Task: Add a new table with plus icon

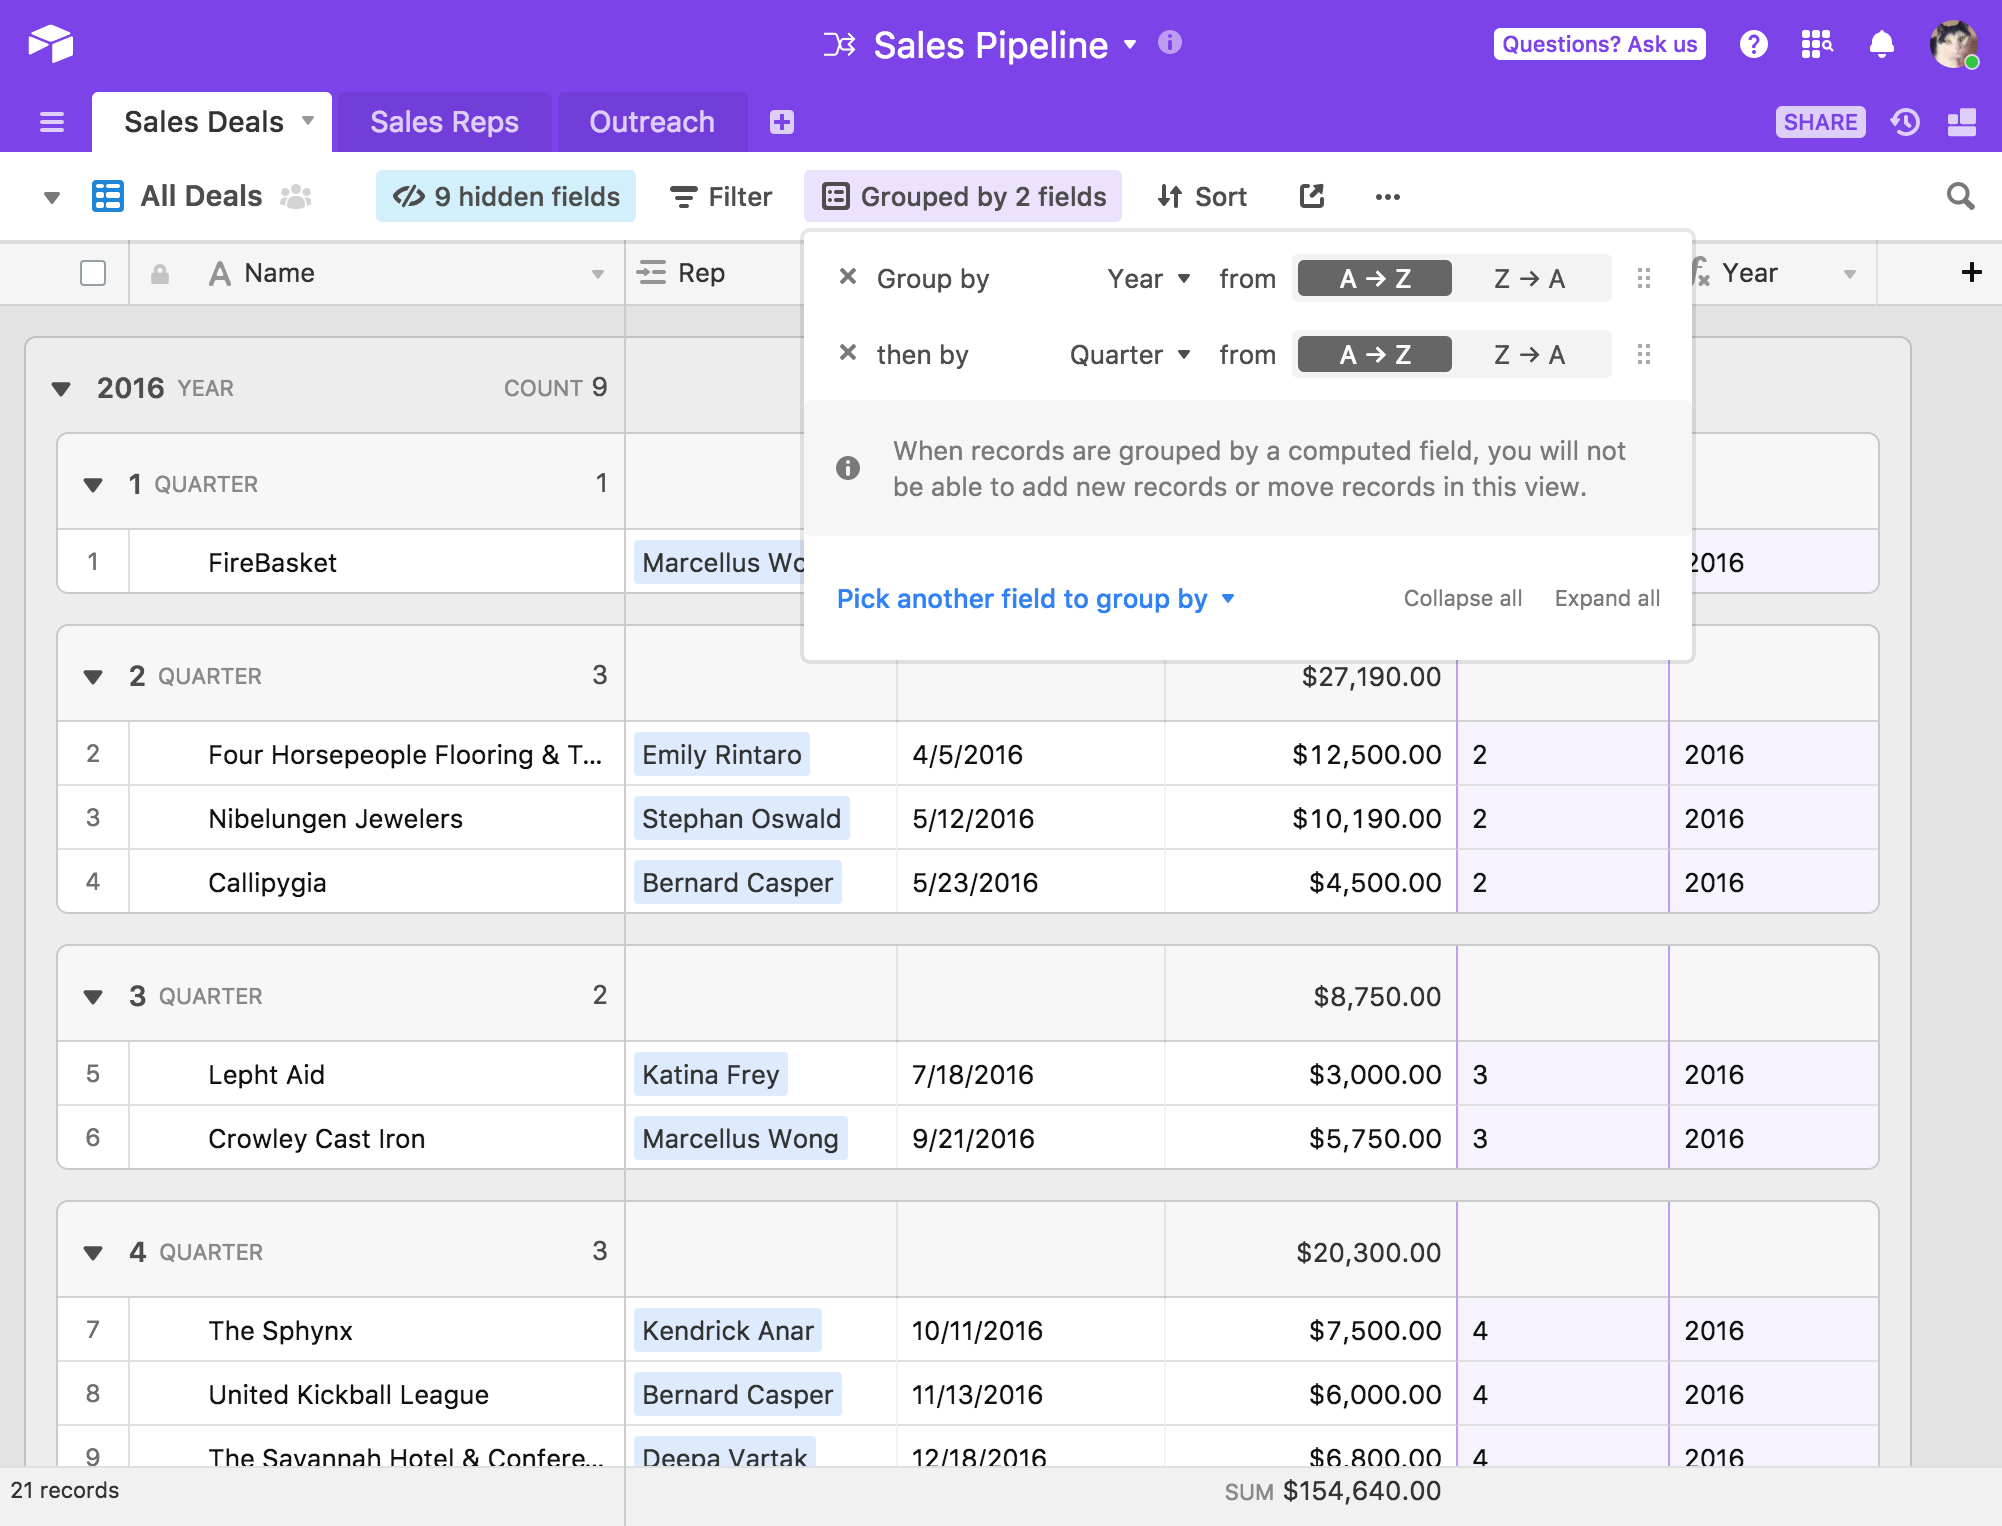Action: (782, 122)
